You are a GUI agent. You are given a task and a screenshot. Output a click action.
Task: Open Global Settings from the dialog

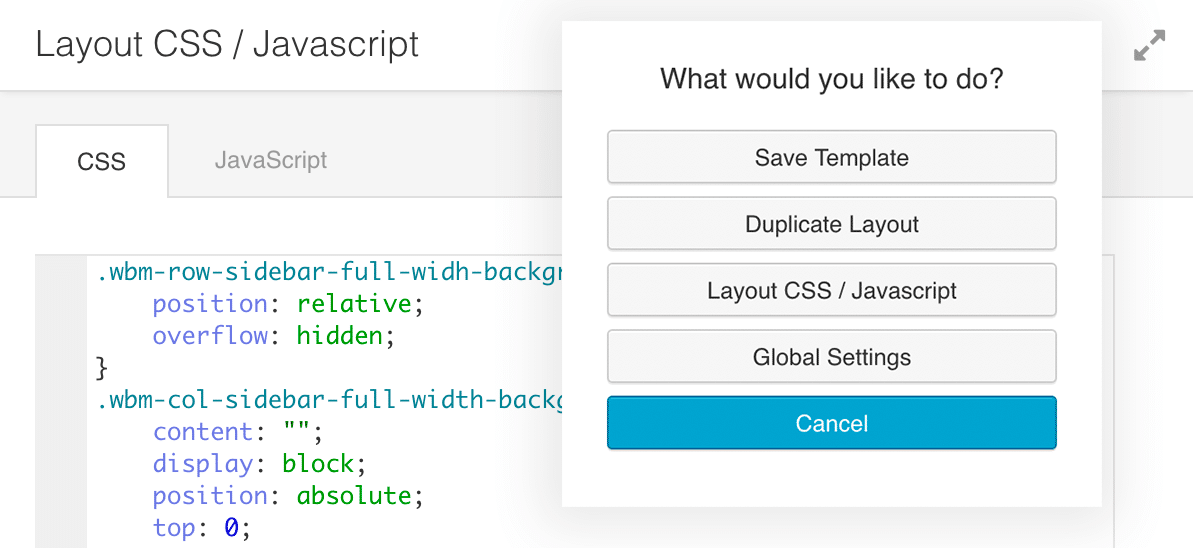click(x=831, y=357)
